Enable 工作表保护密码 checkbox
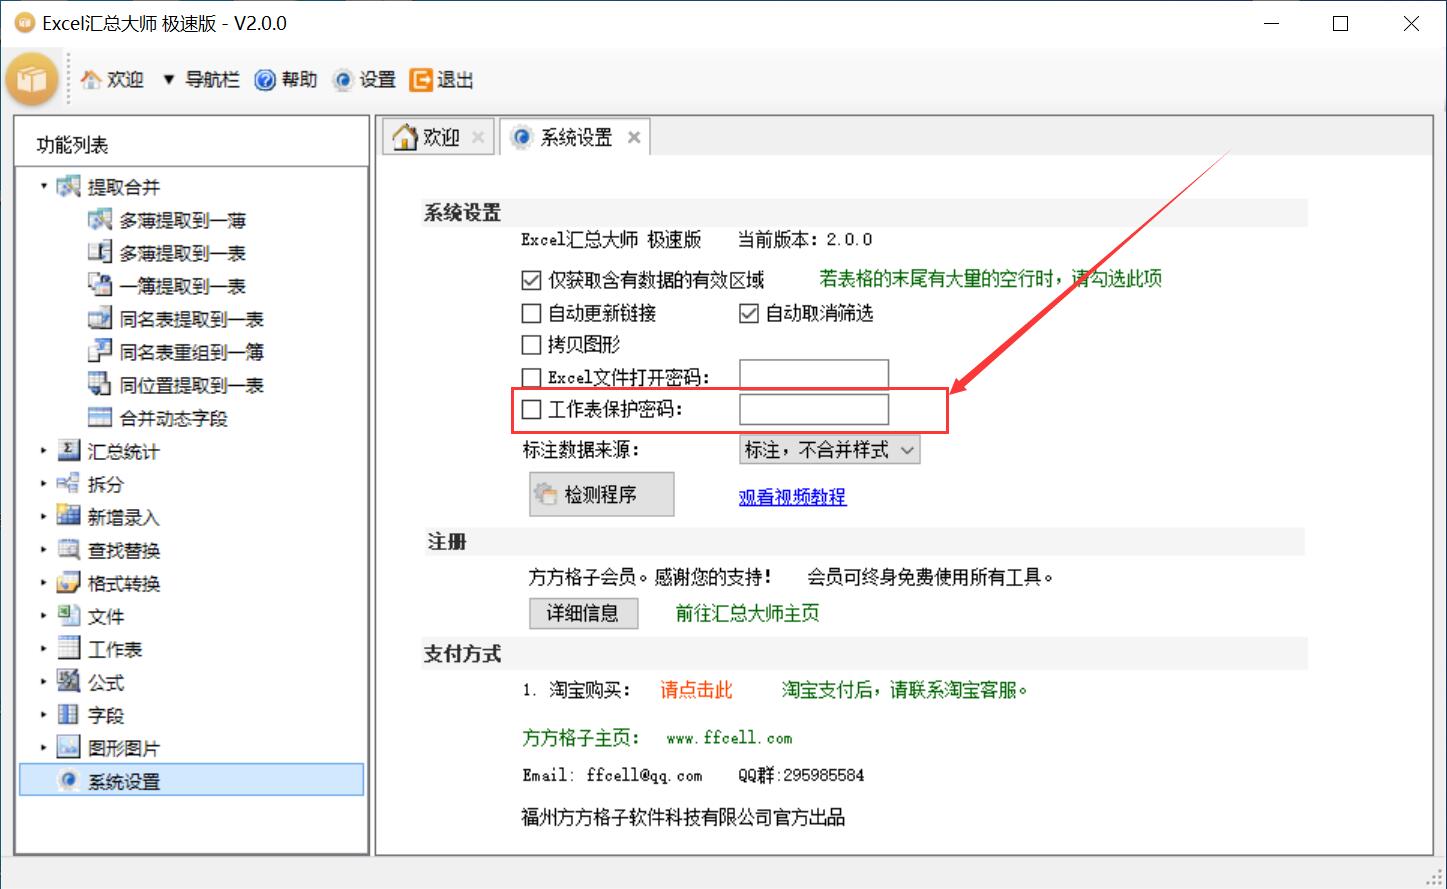 [x=532, y=409]
